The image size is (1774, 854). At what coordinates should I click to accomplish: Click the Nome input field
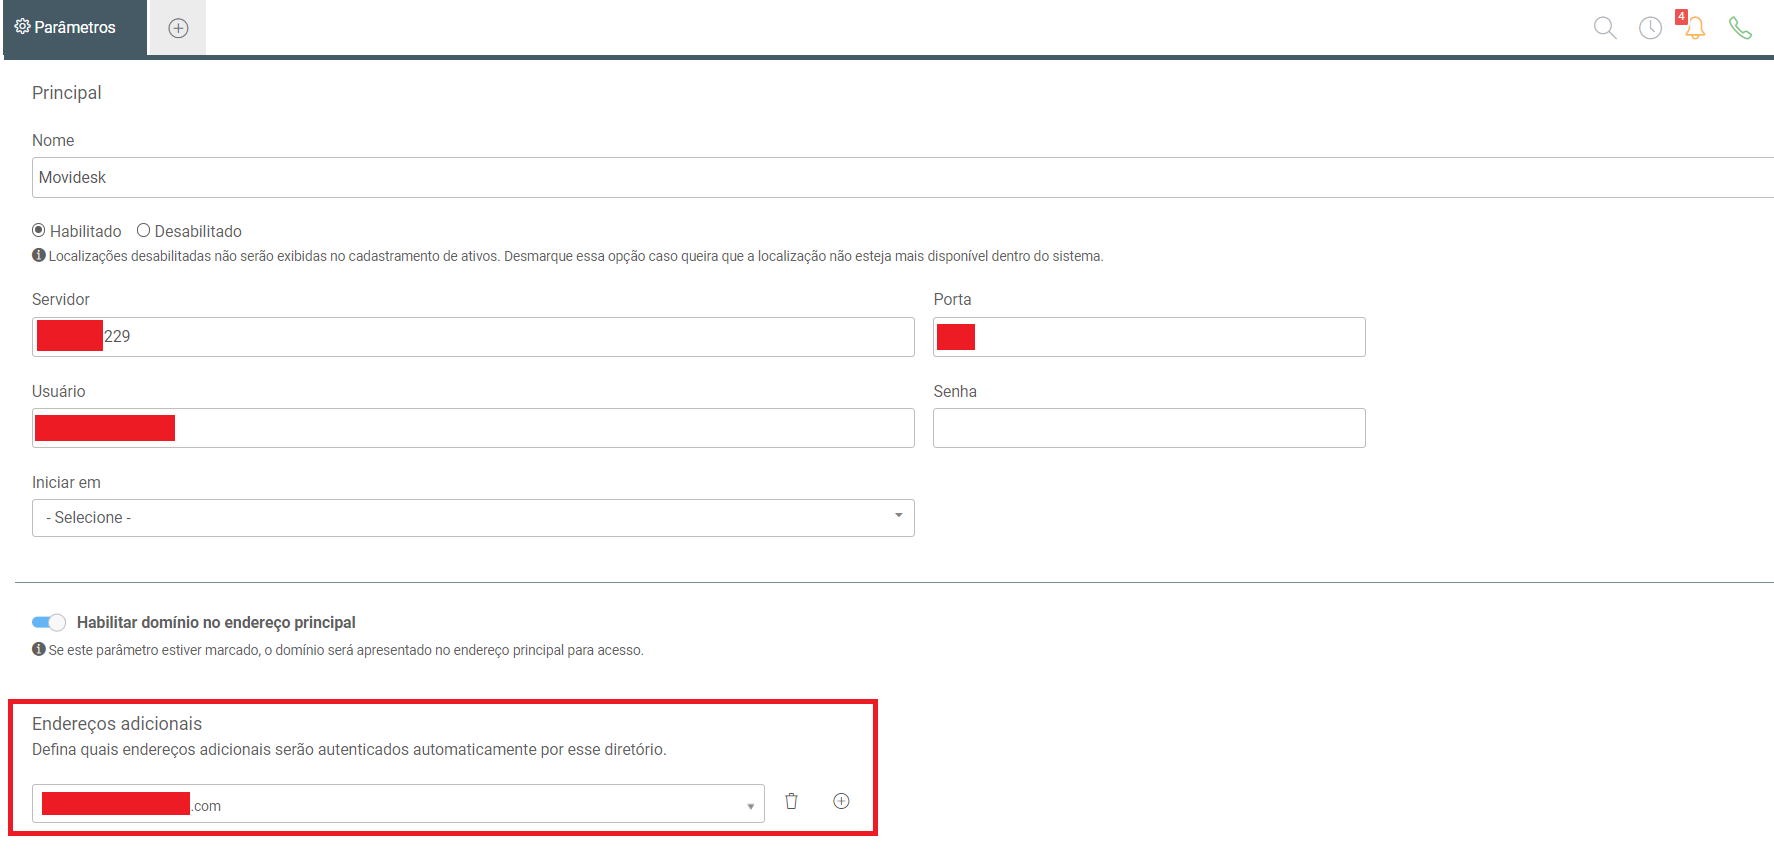coord(903,177)
